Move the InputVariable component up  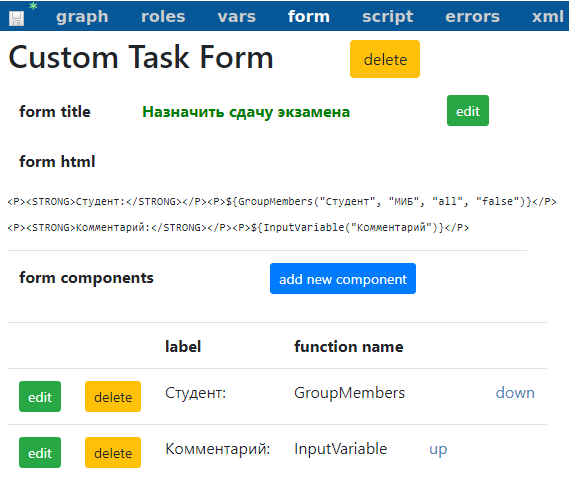point(438,450)
